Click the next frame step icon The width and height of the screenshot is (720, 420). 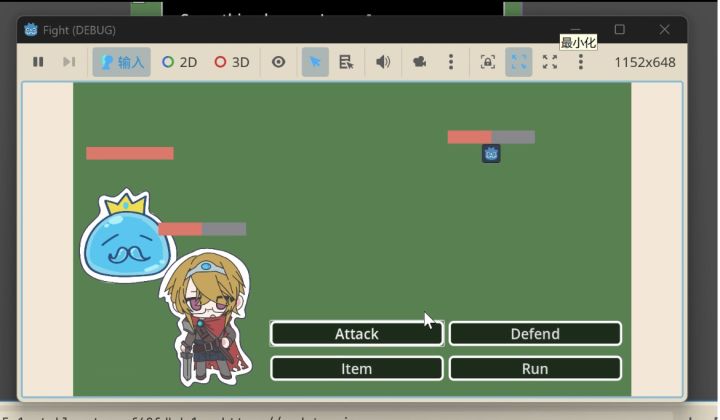[x=69, y=62]
